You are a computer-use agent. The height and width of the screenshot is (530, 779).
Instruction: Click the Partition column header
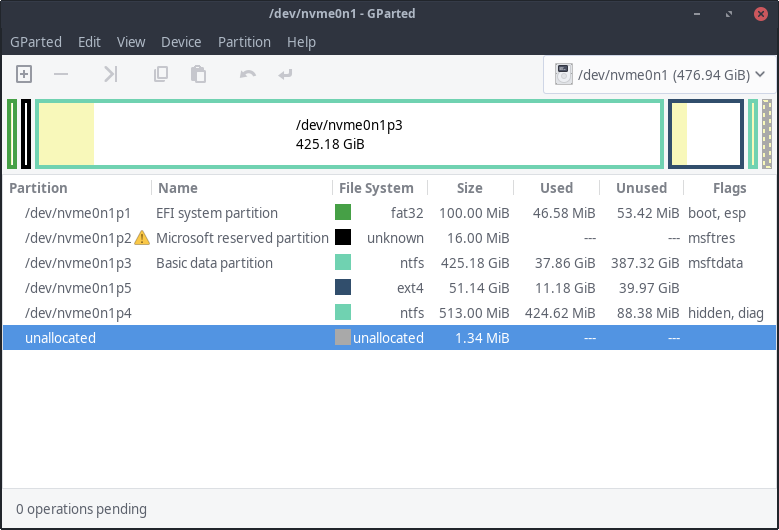(38, 188)
